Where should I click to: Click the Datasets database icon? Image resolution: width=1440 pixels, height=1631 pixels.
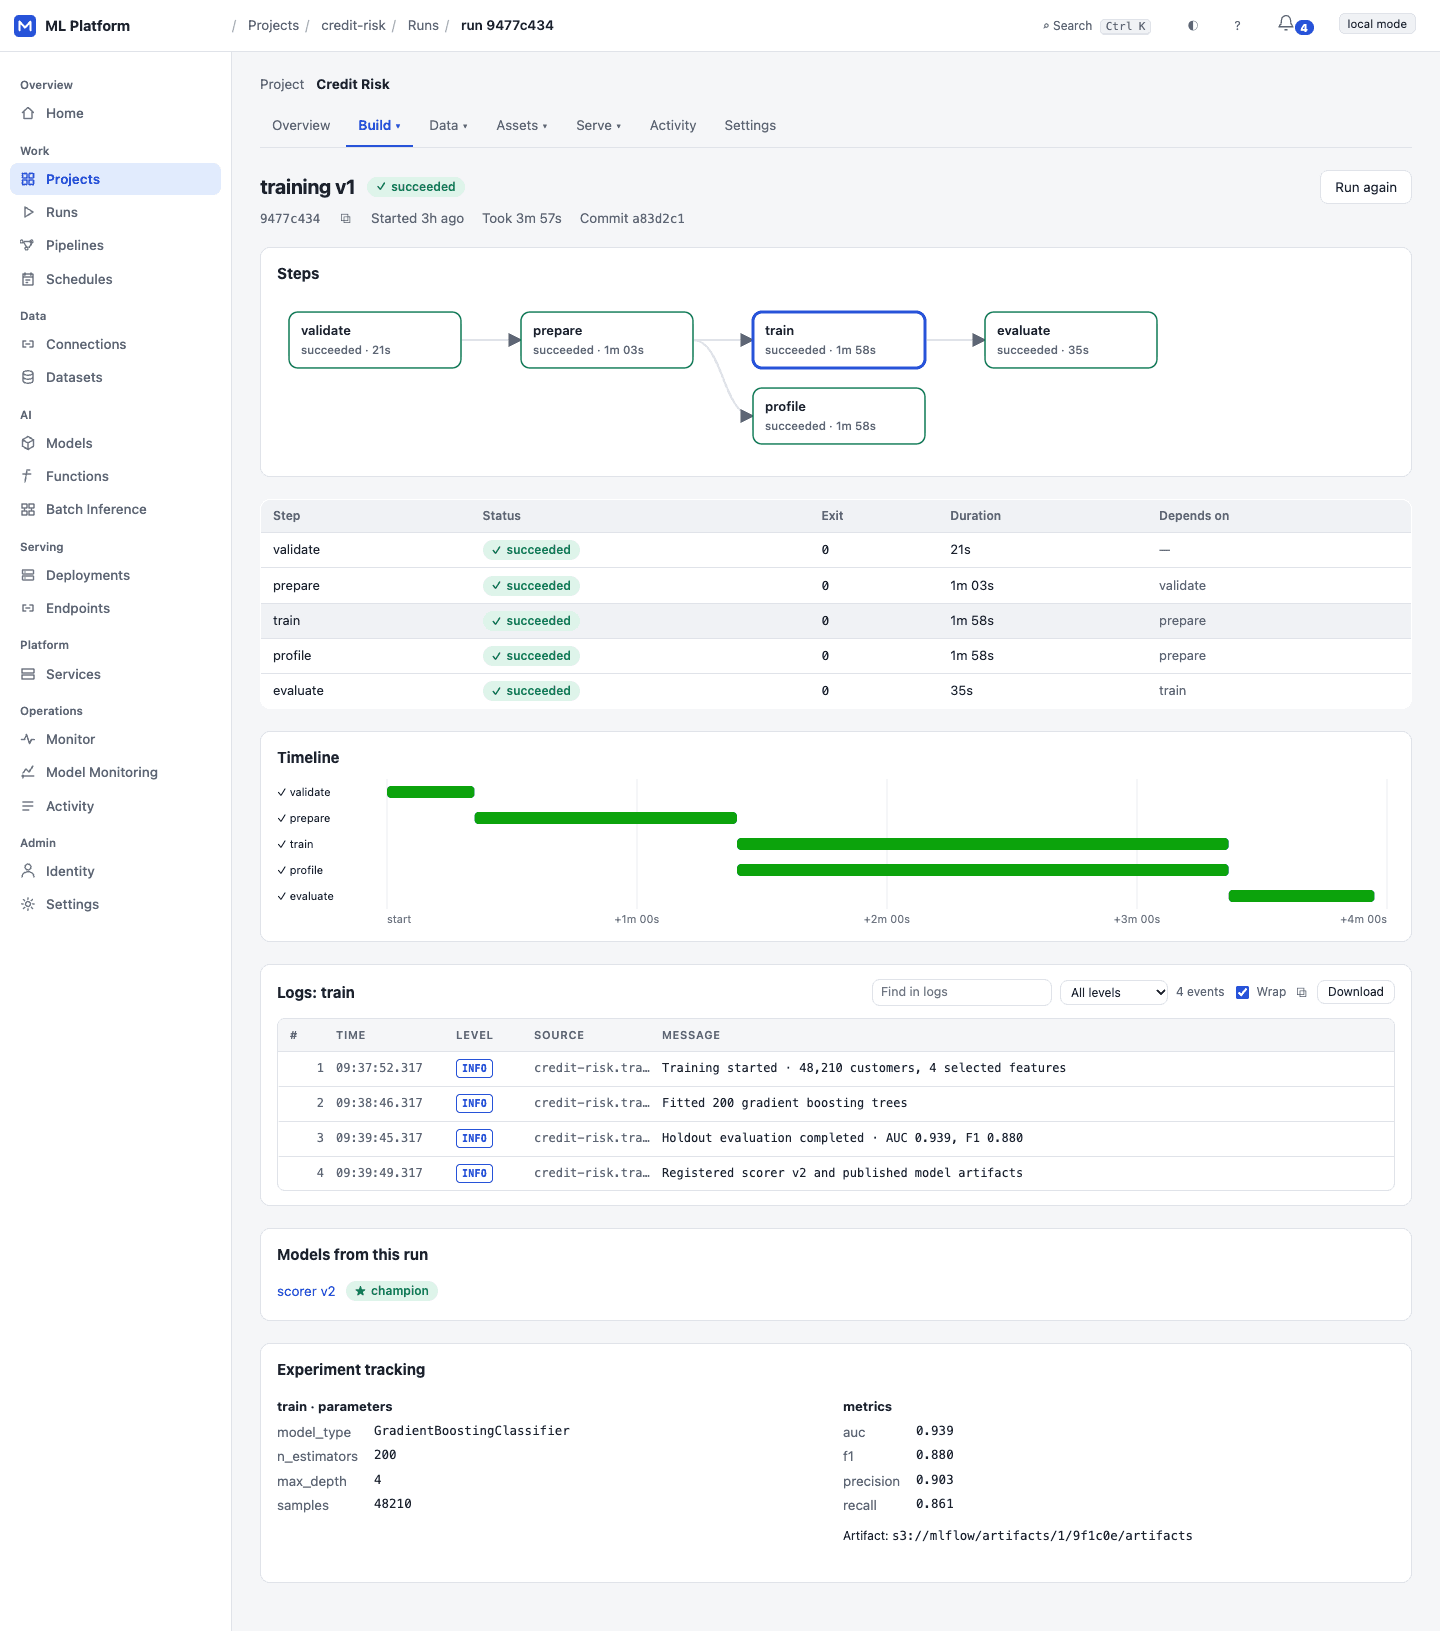28,377
